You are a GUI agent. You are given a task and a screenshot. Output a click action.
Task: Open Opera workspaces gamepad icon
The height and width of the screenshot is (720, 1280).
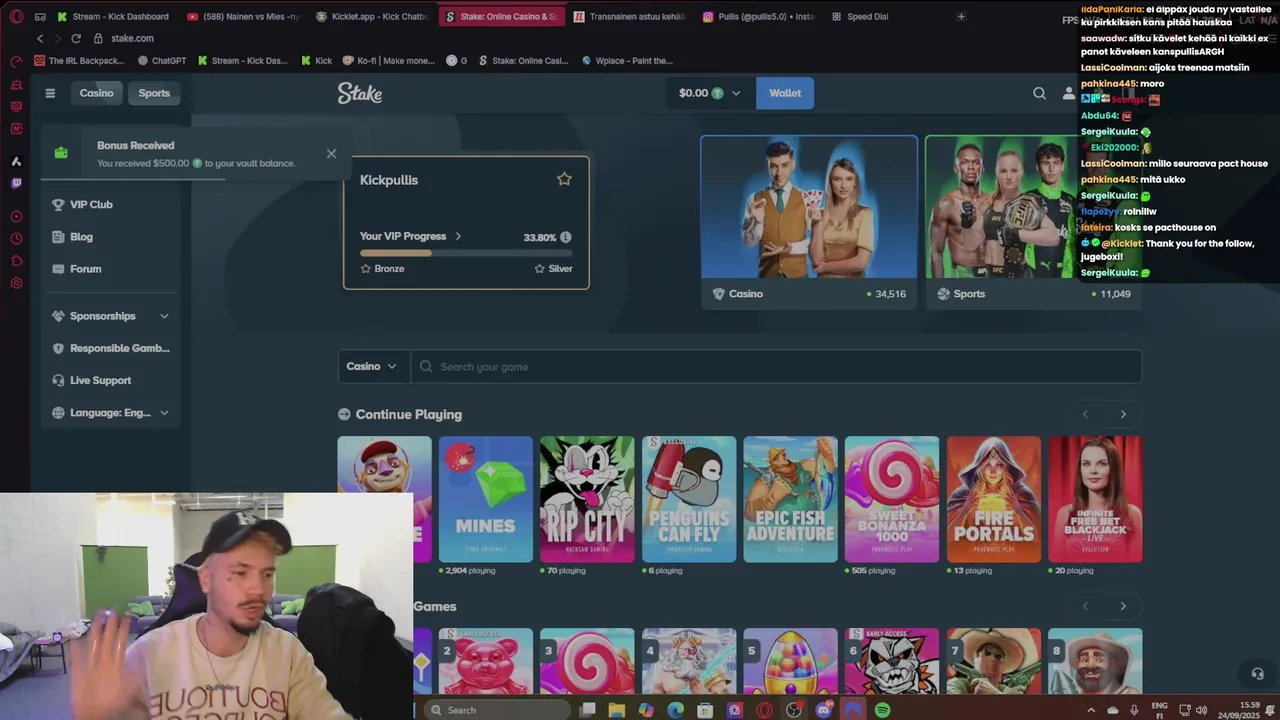pos(40,16)
